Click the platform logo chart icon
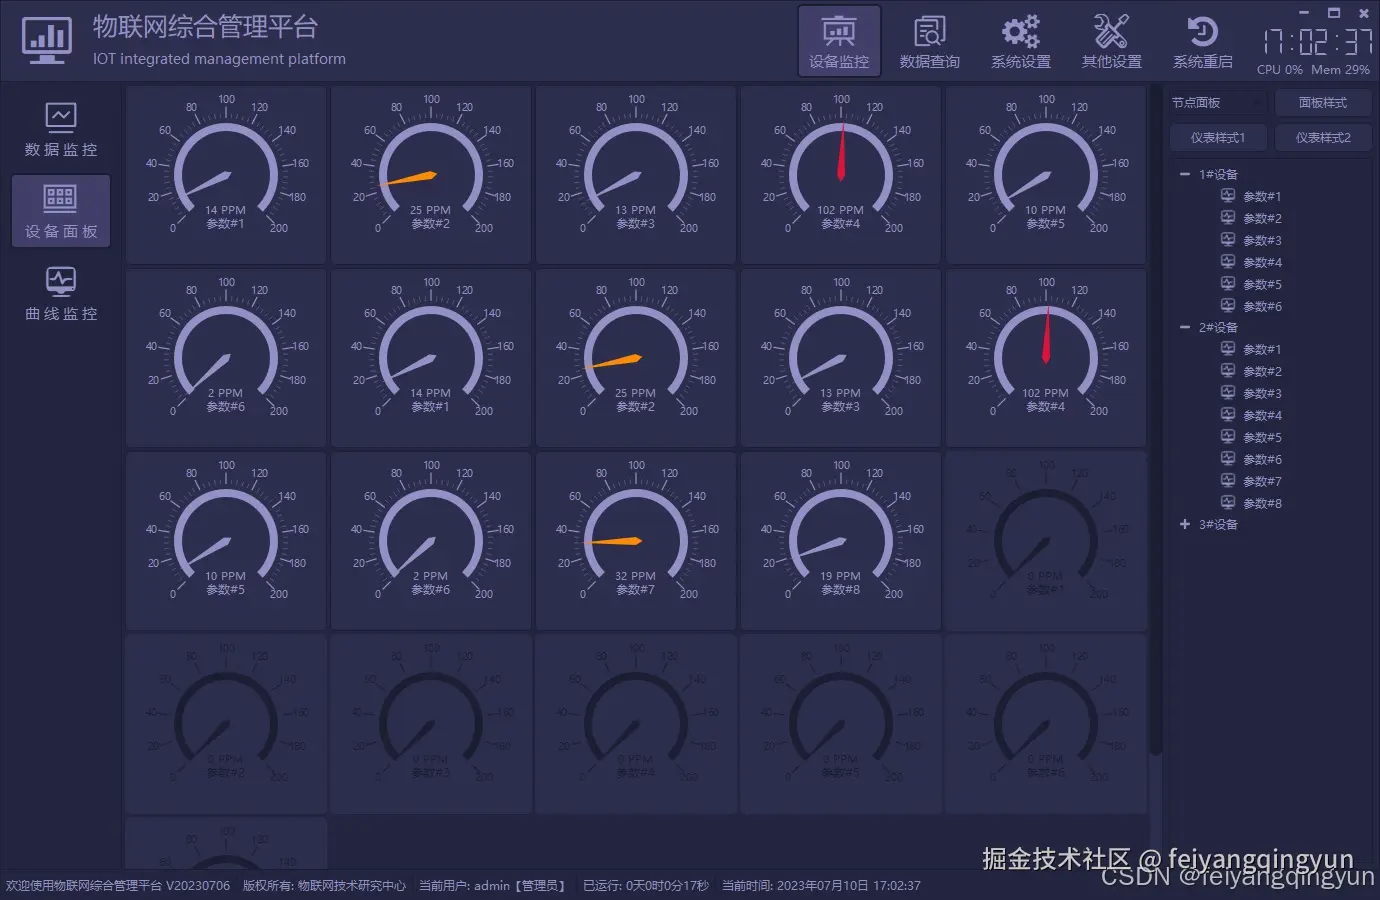Screen dimensions: 1380x900 (x=47, y=41)
